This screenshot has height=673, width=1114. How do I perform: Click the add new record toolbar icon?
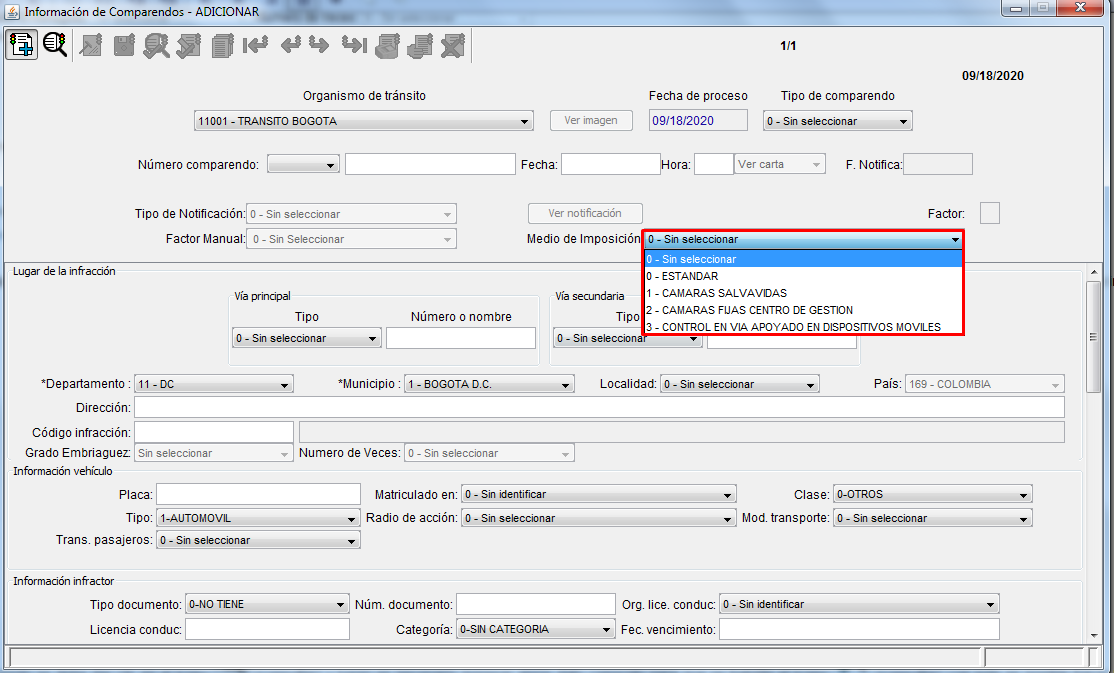(22, 45)
